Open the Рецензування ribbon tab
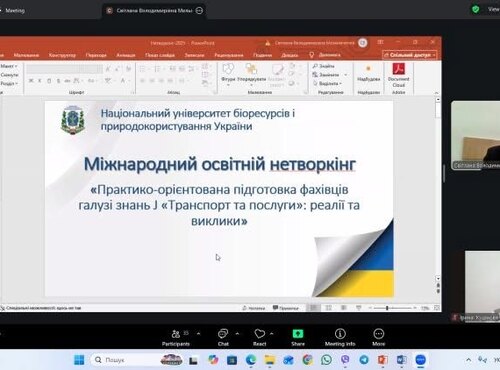Viewport: 500px width, 370px height. (x=229, y=55)
